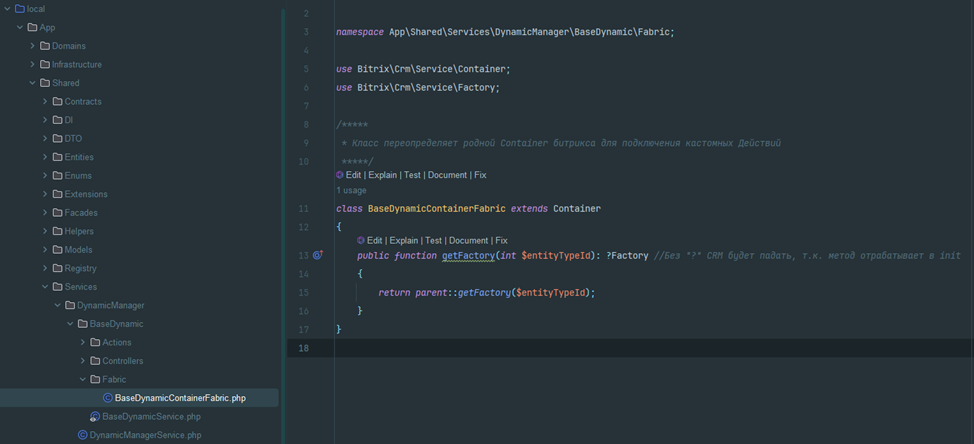Select the Fabric folder icon
Viewport: 974px width, 444px height.
95,379
